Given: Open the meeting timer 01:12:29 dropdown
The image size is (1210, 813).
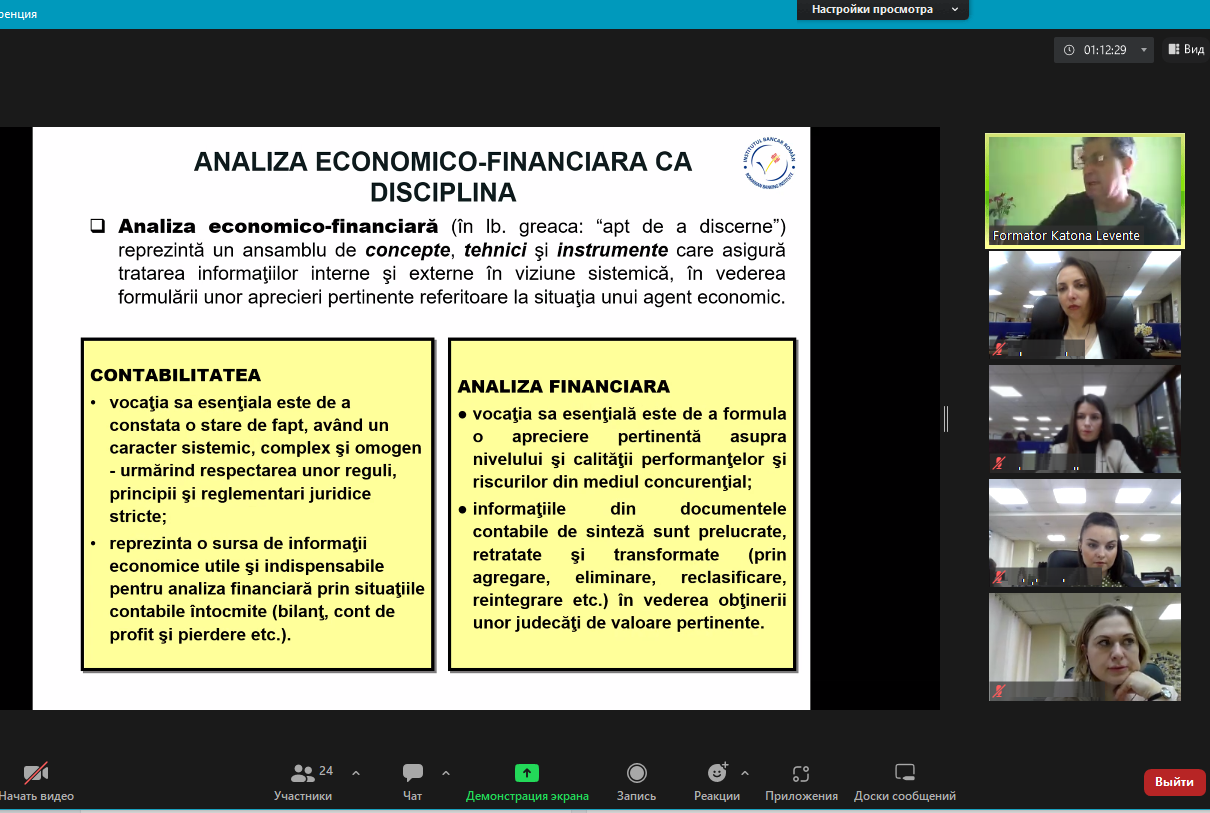Looking at the screenshot, I should 1144,50.
